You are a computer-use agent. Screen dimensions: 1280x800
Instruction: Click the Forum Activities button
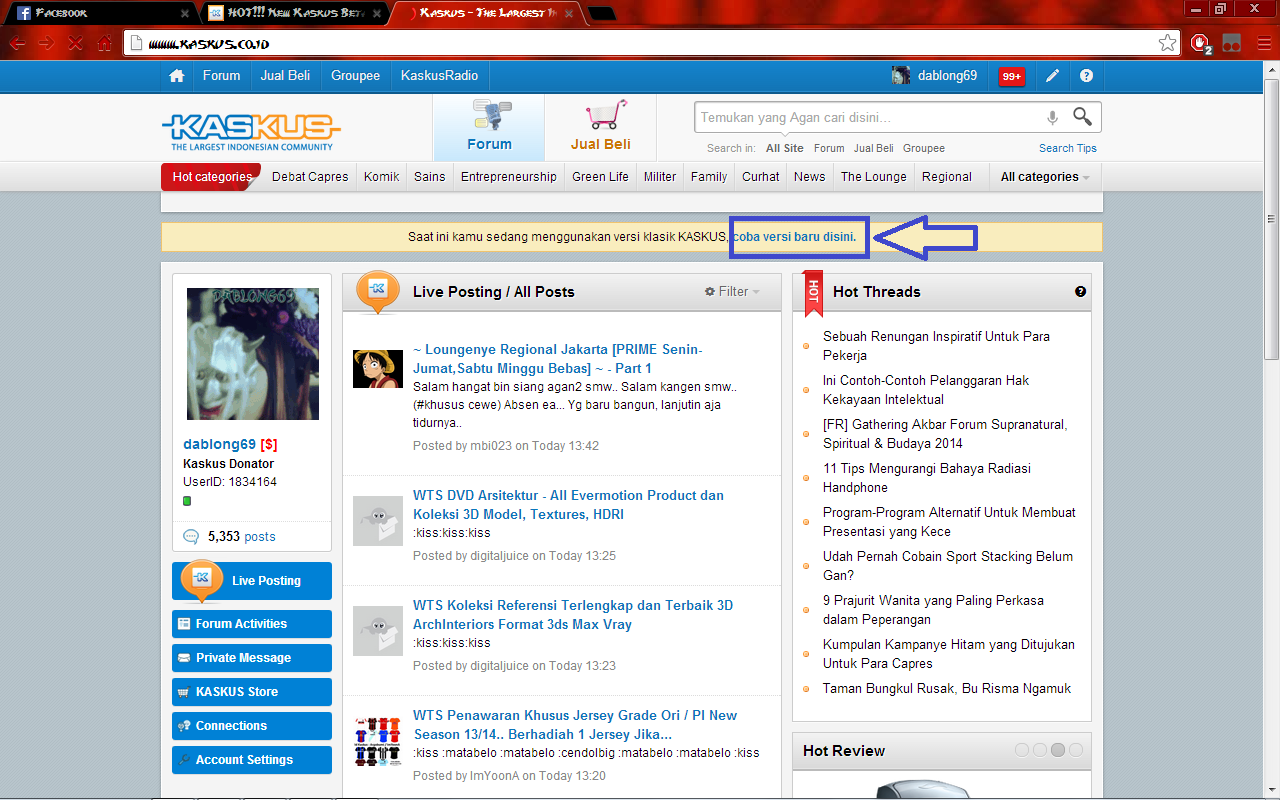[252, 624]
